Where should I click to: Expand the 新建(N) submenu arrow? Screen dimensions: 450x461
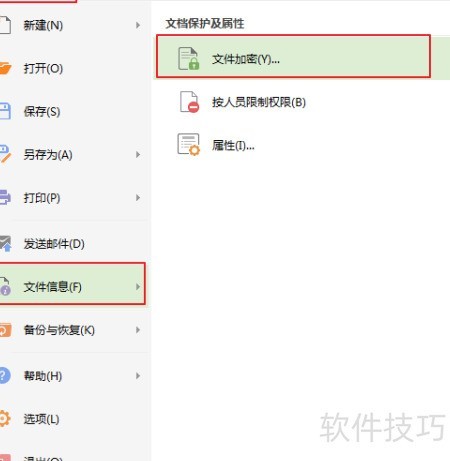(138, 25)
